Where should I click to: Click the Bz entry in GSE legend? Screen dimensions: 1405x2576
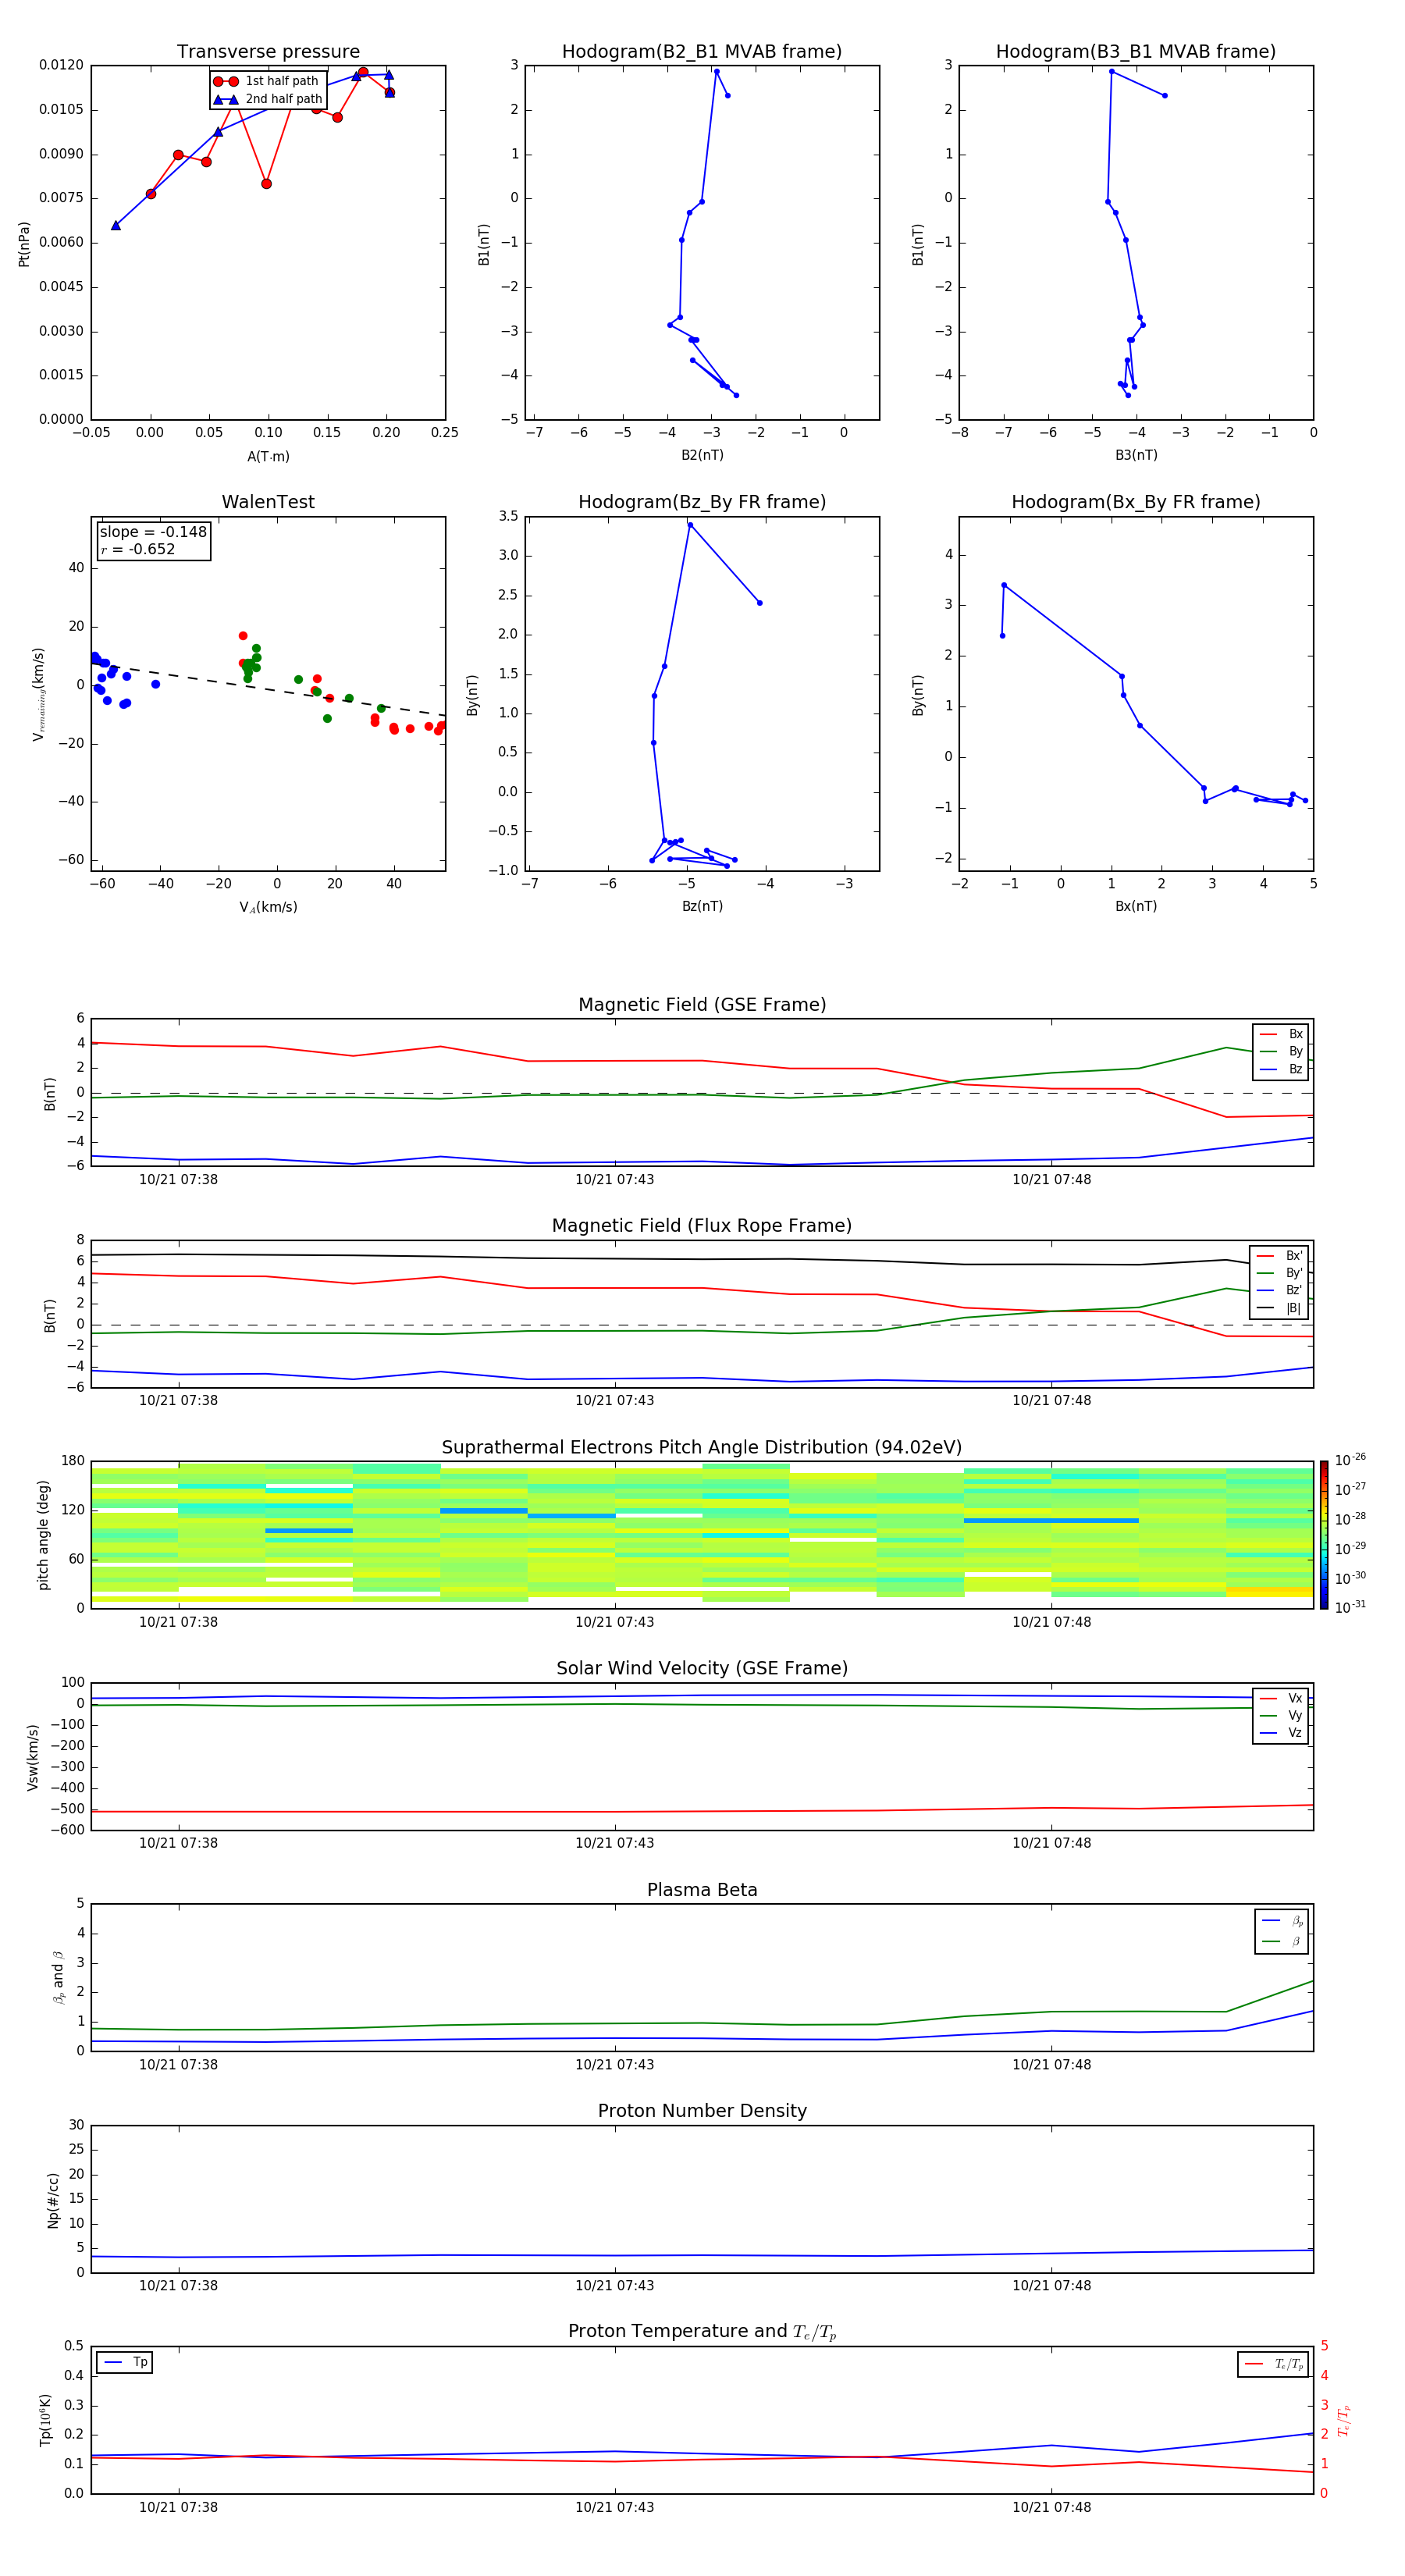coord(1282,1069)
